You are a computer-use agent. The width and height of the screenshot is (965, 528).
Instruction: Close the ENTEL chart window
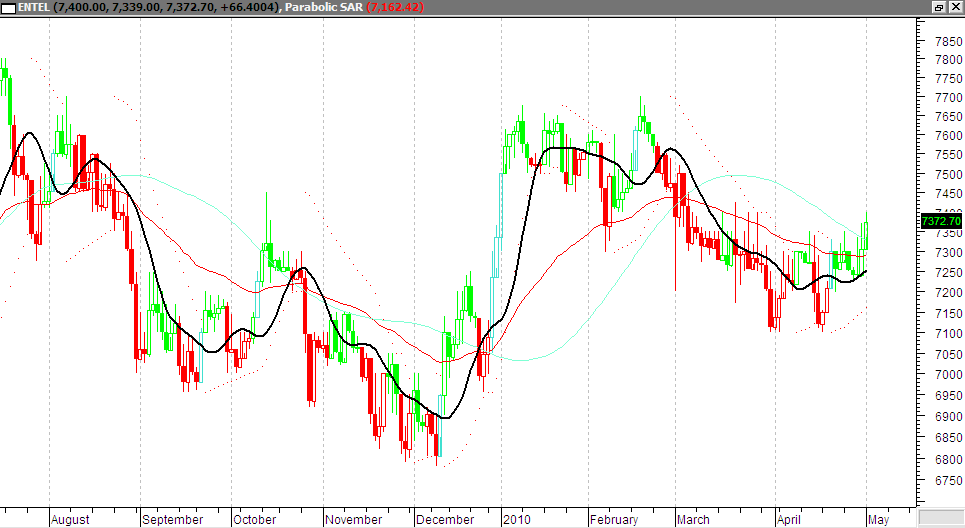tap(955, 7)
